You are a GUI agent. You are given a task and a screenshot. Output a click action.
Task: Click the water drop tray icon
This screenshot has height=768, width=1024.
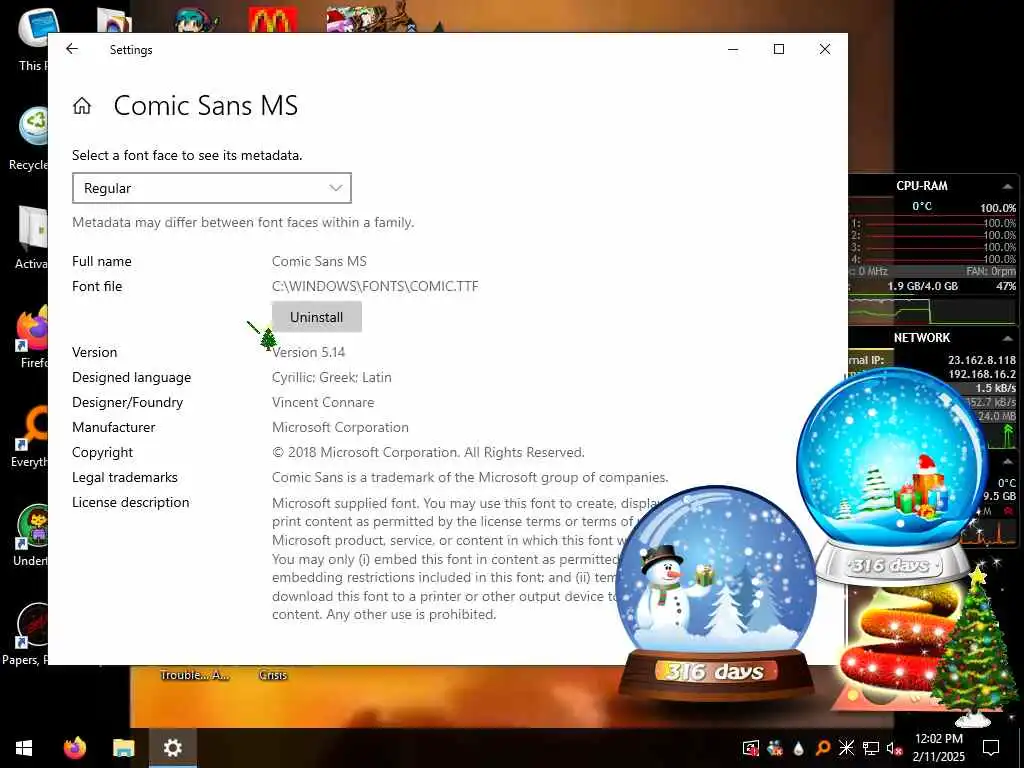tap(799, 748)
